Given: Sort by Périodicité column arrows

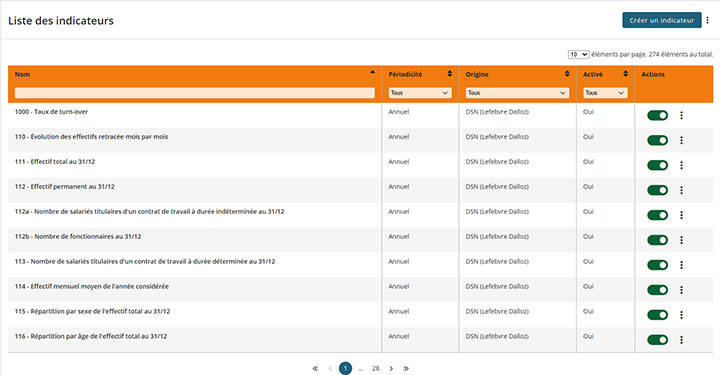Looking at the screenshot, I should pos(450,73).
